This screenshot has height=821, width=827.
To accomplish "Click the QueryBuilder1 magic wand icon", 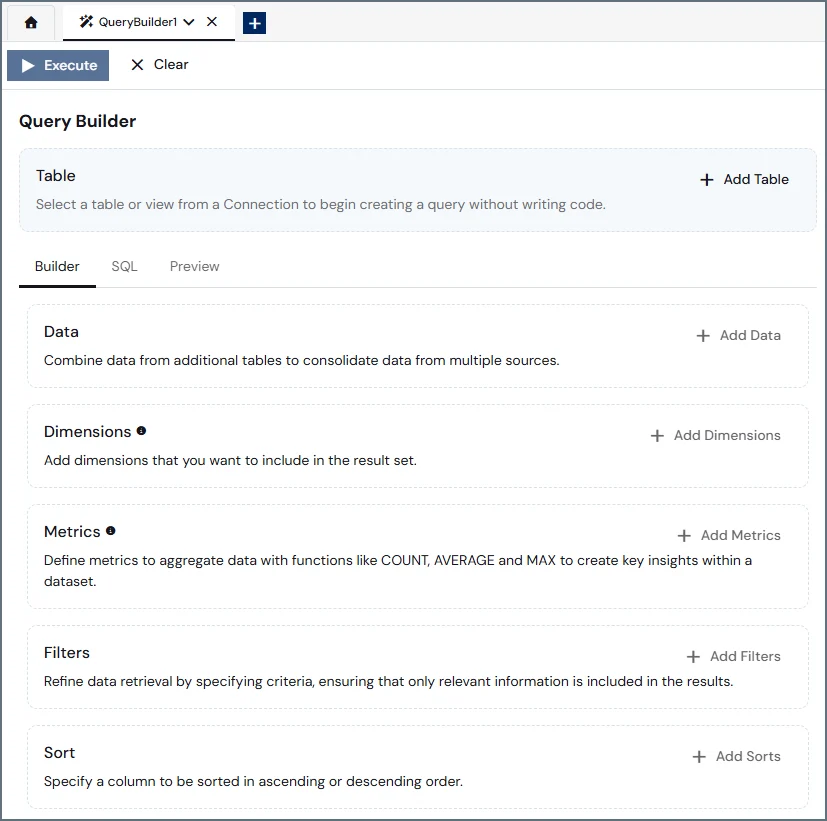I will coord(86,22).
